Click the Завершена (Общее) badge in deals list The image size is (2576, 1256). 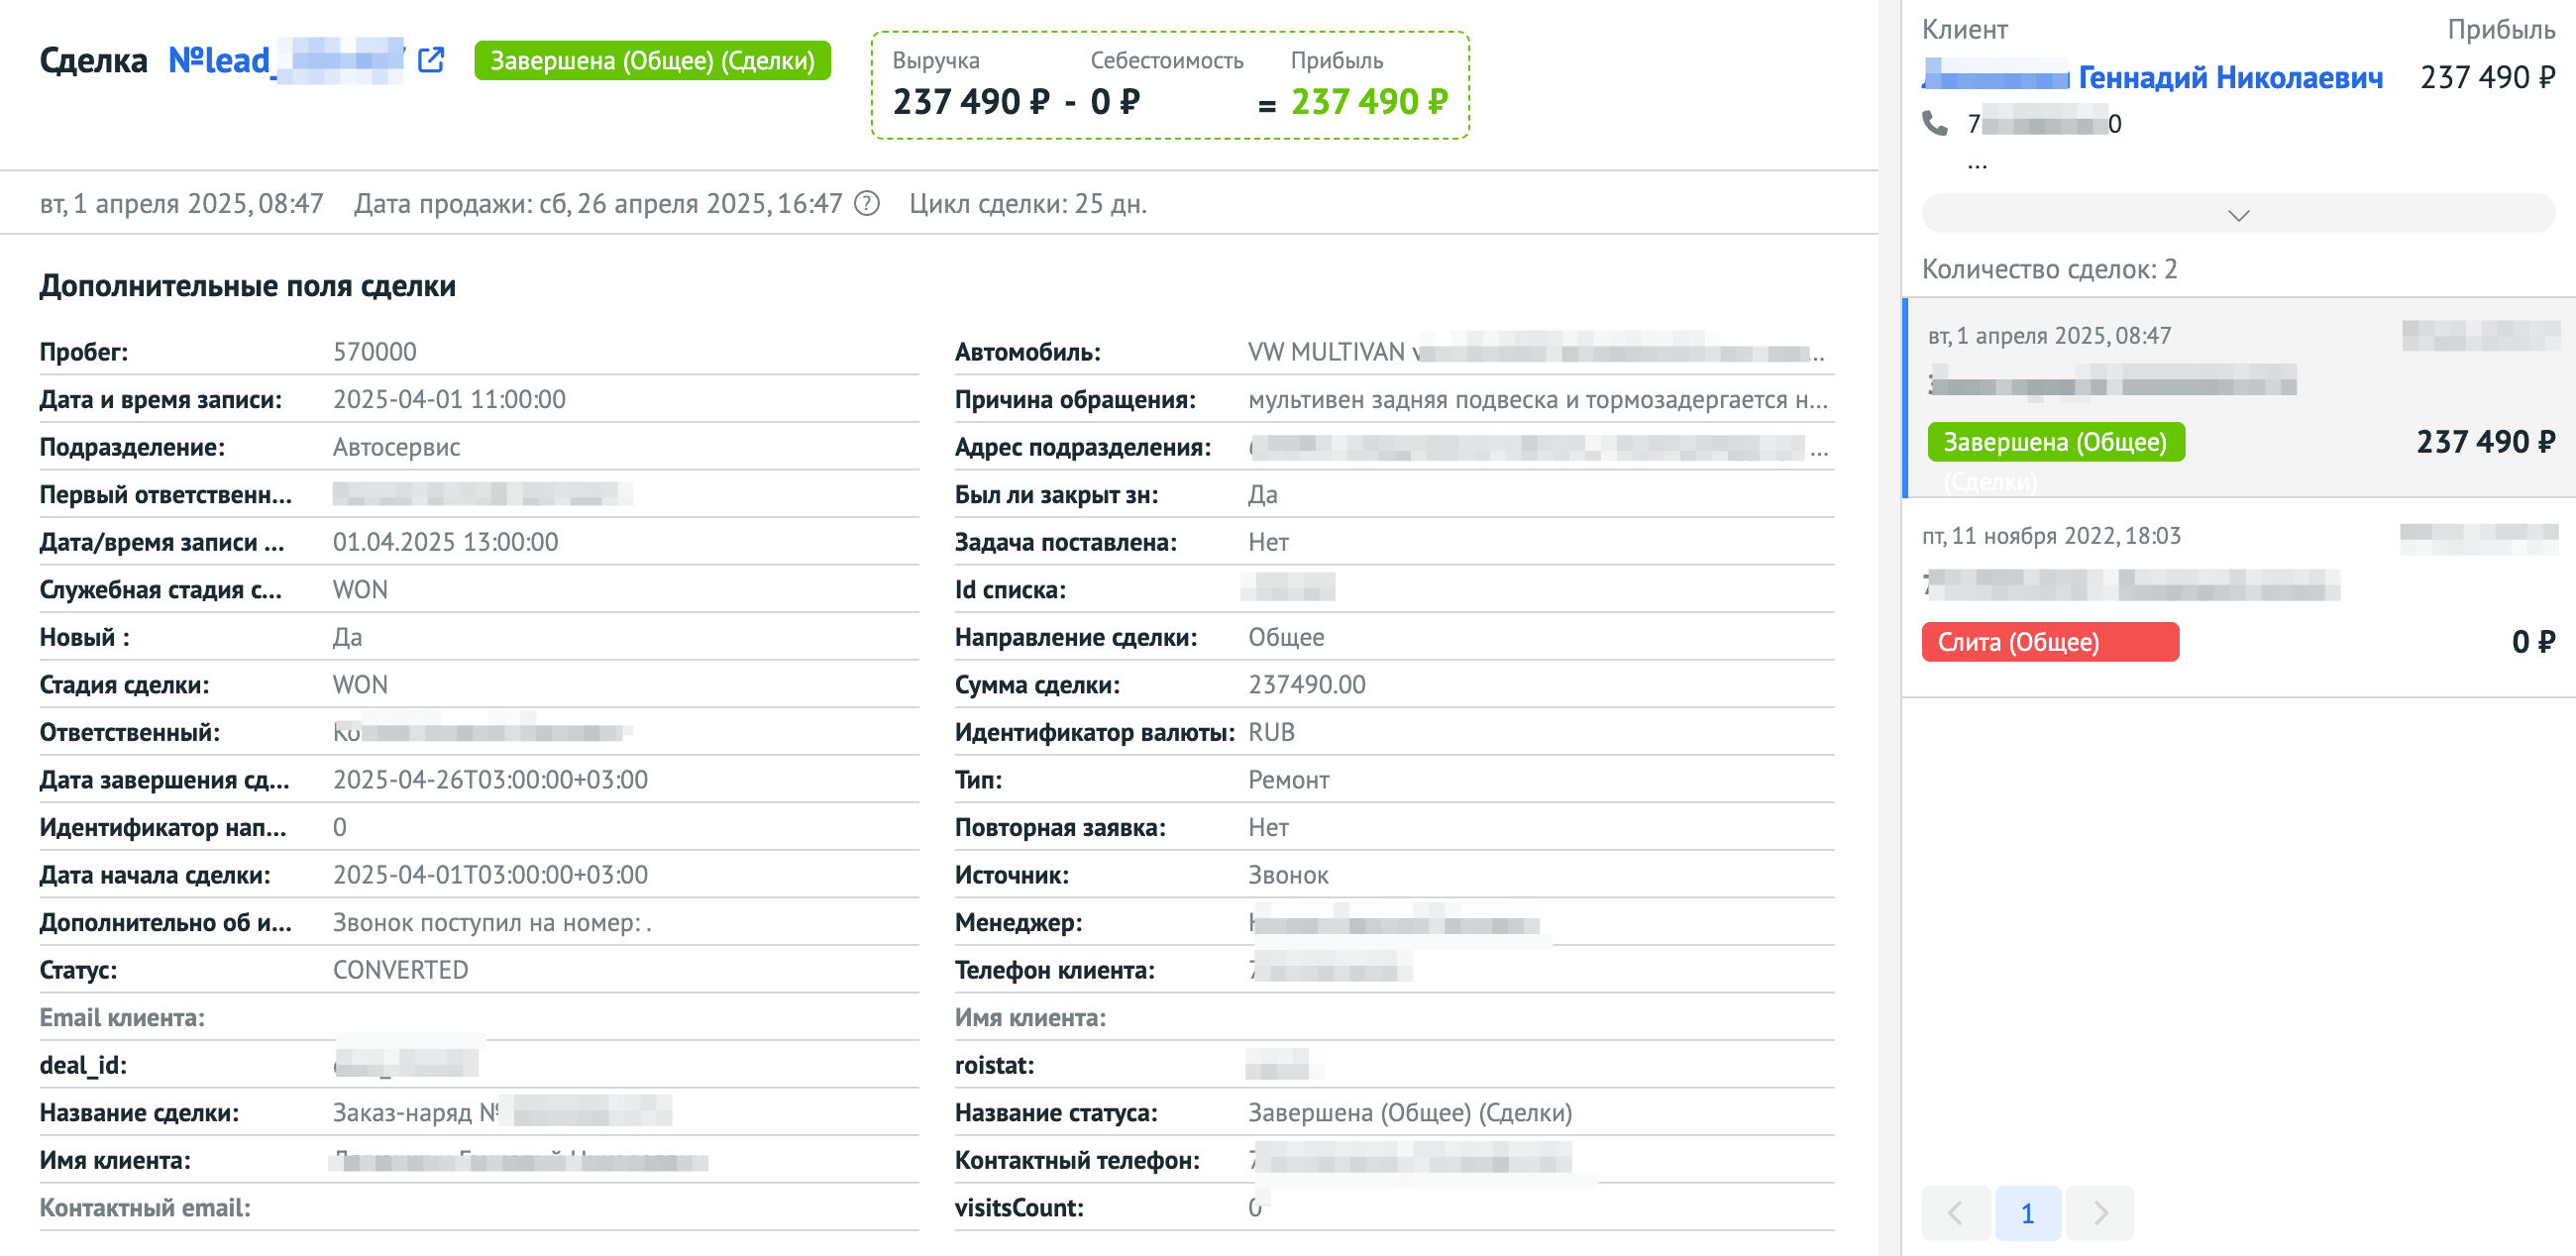[x=2055, y=442]
